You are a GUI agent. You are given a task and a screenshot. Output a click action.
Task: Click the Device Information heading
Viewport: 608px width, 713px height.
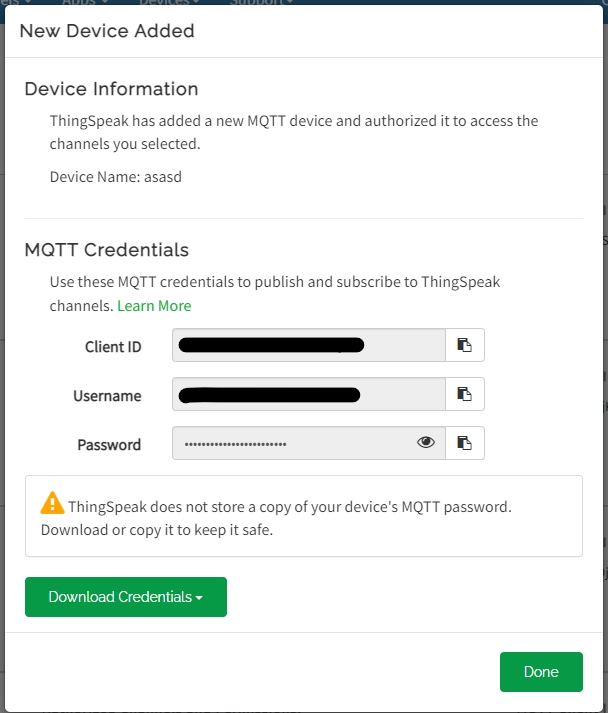click(x=111, y=89)
